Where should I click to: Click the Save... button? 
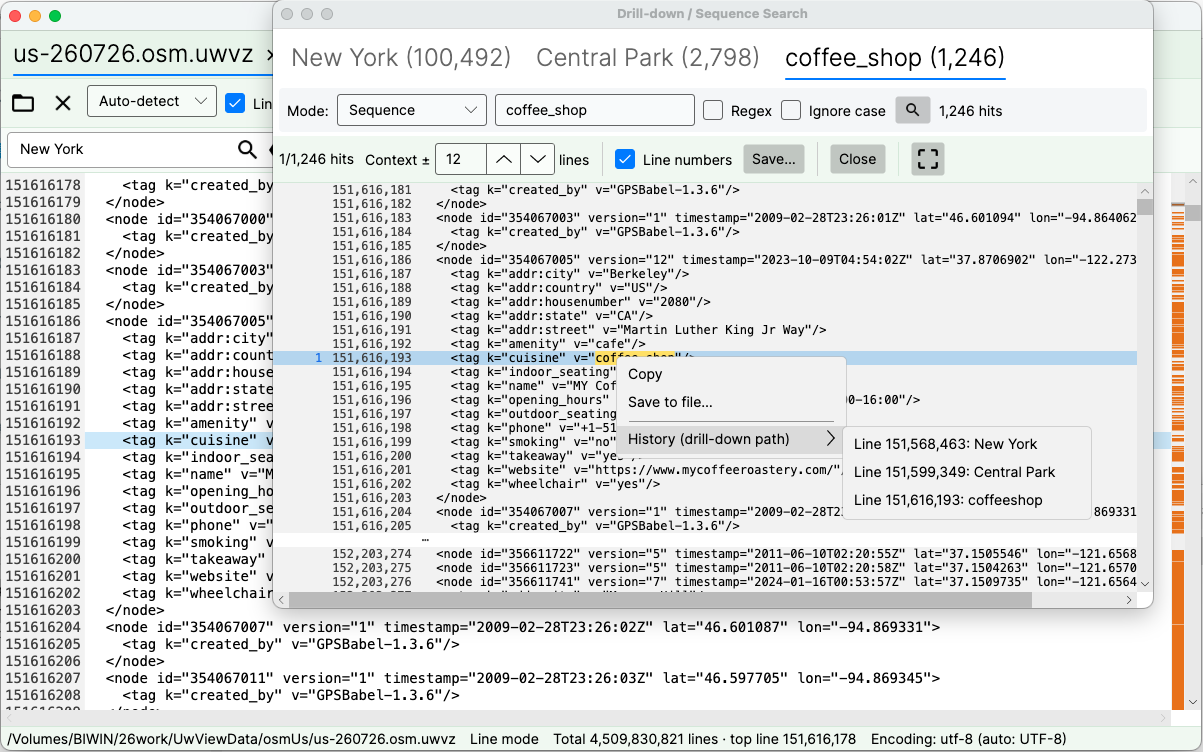tap(774, 159)
